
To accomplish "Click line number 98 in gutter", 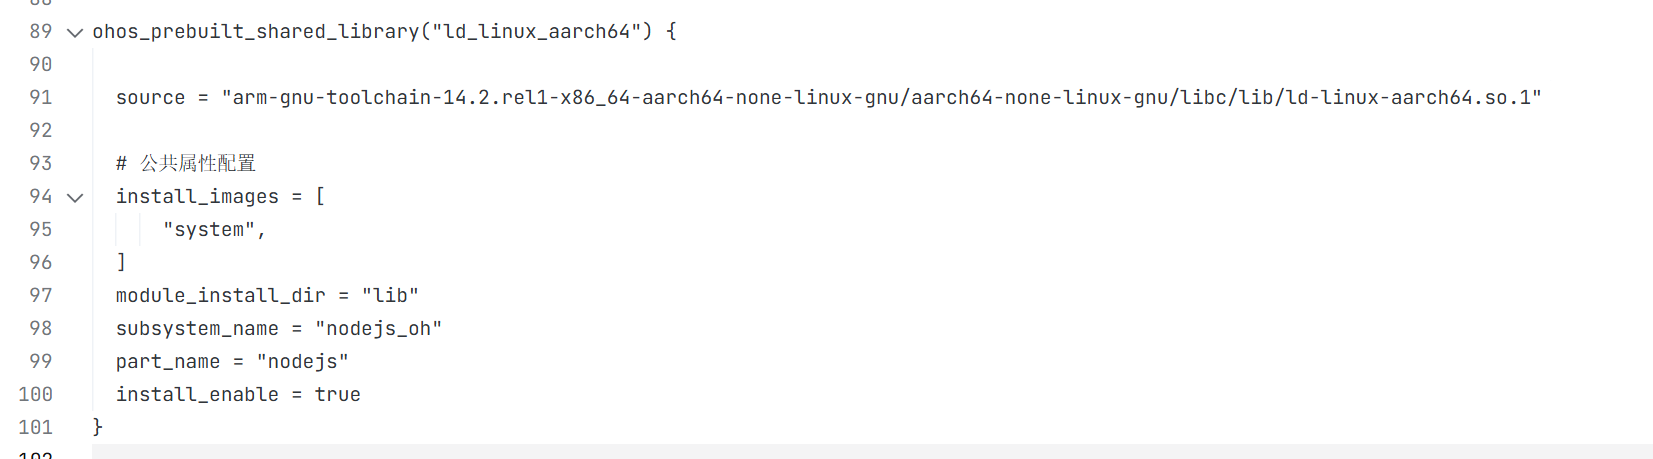I will coord(40,329).
